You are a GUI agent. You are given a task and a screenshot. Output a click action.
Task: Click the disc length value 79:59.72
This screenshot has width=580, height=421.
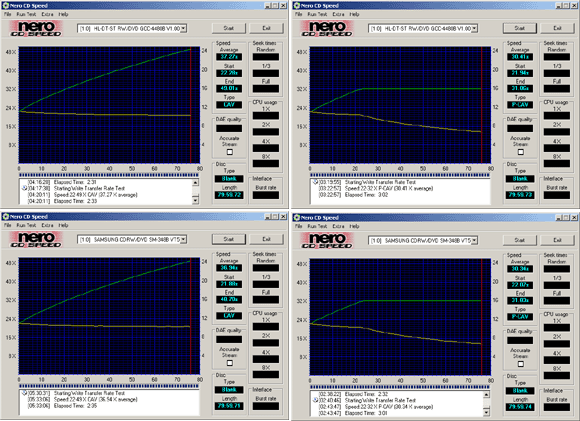coord(229,195)
